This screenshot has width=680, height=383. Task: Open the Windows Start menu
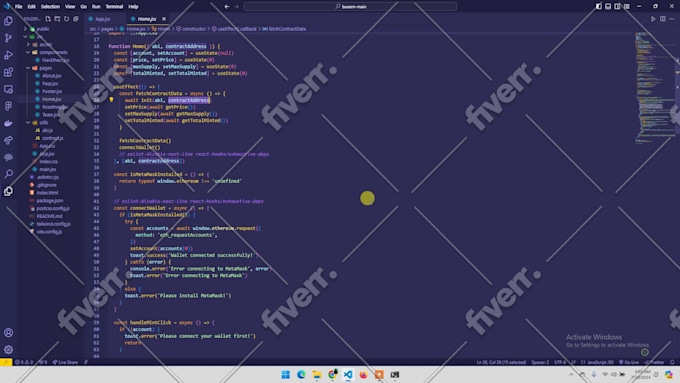point(285,375)
